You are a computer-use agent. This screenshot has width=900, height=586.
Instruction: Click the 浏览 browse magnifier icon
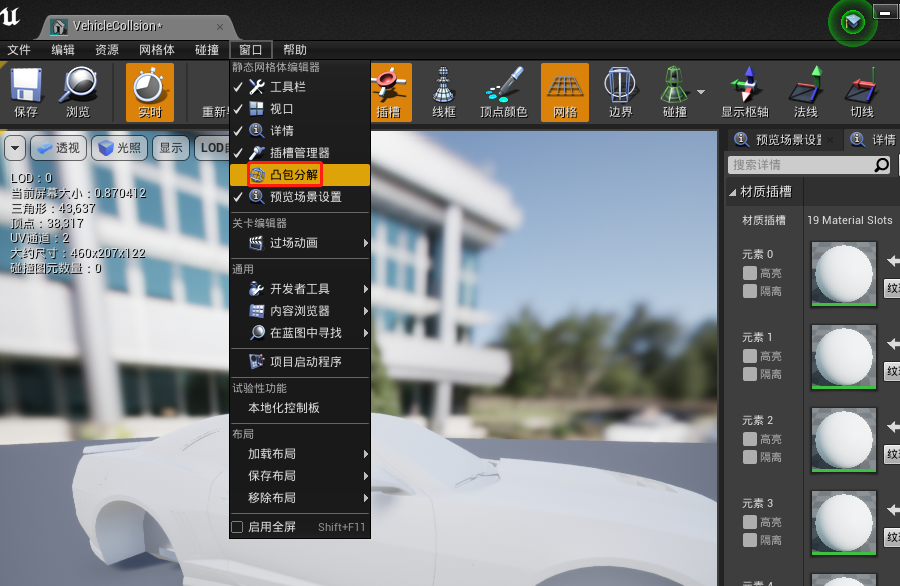pyautogui.click(x=78, y=92)
